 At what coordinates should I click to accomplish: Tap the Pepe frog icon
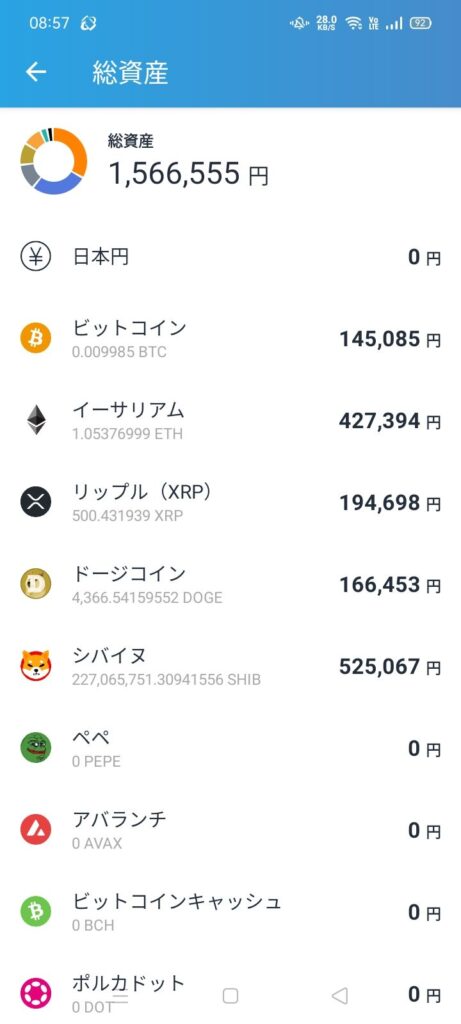(x=35, y=748)
